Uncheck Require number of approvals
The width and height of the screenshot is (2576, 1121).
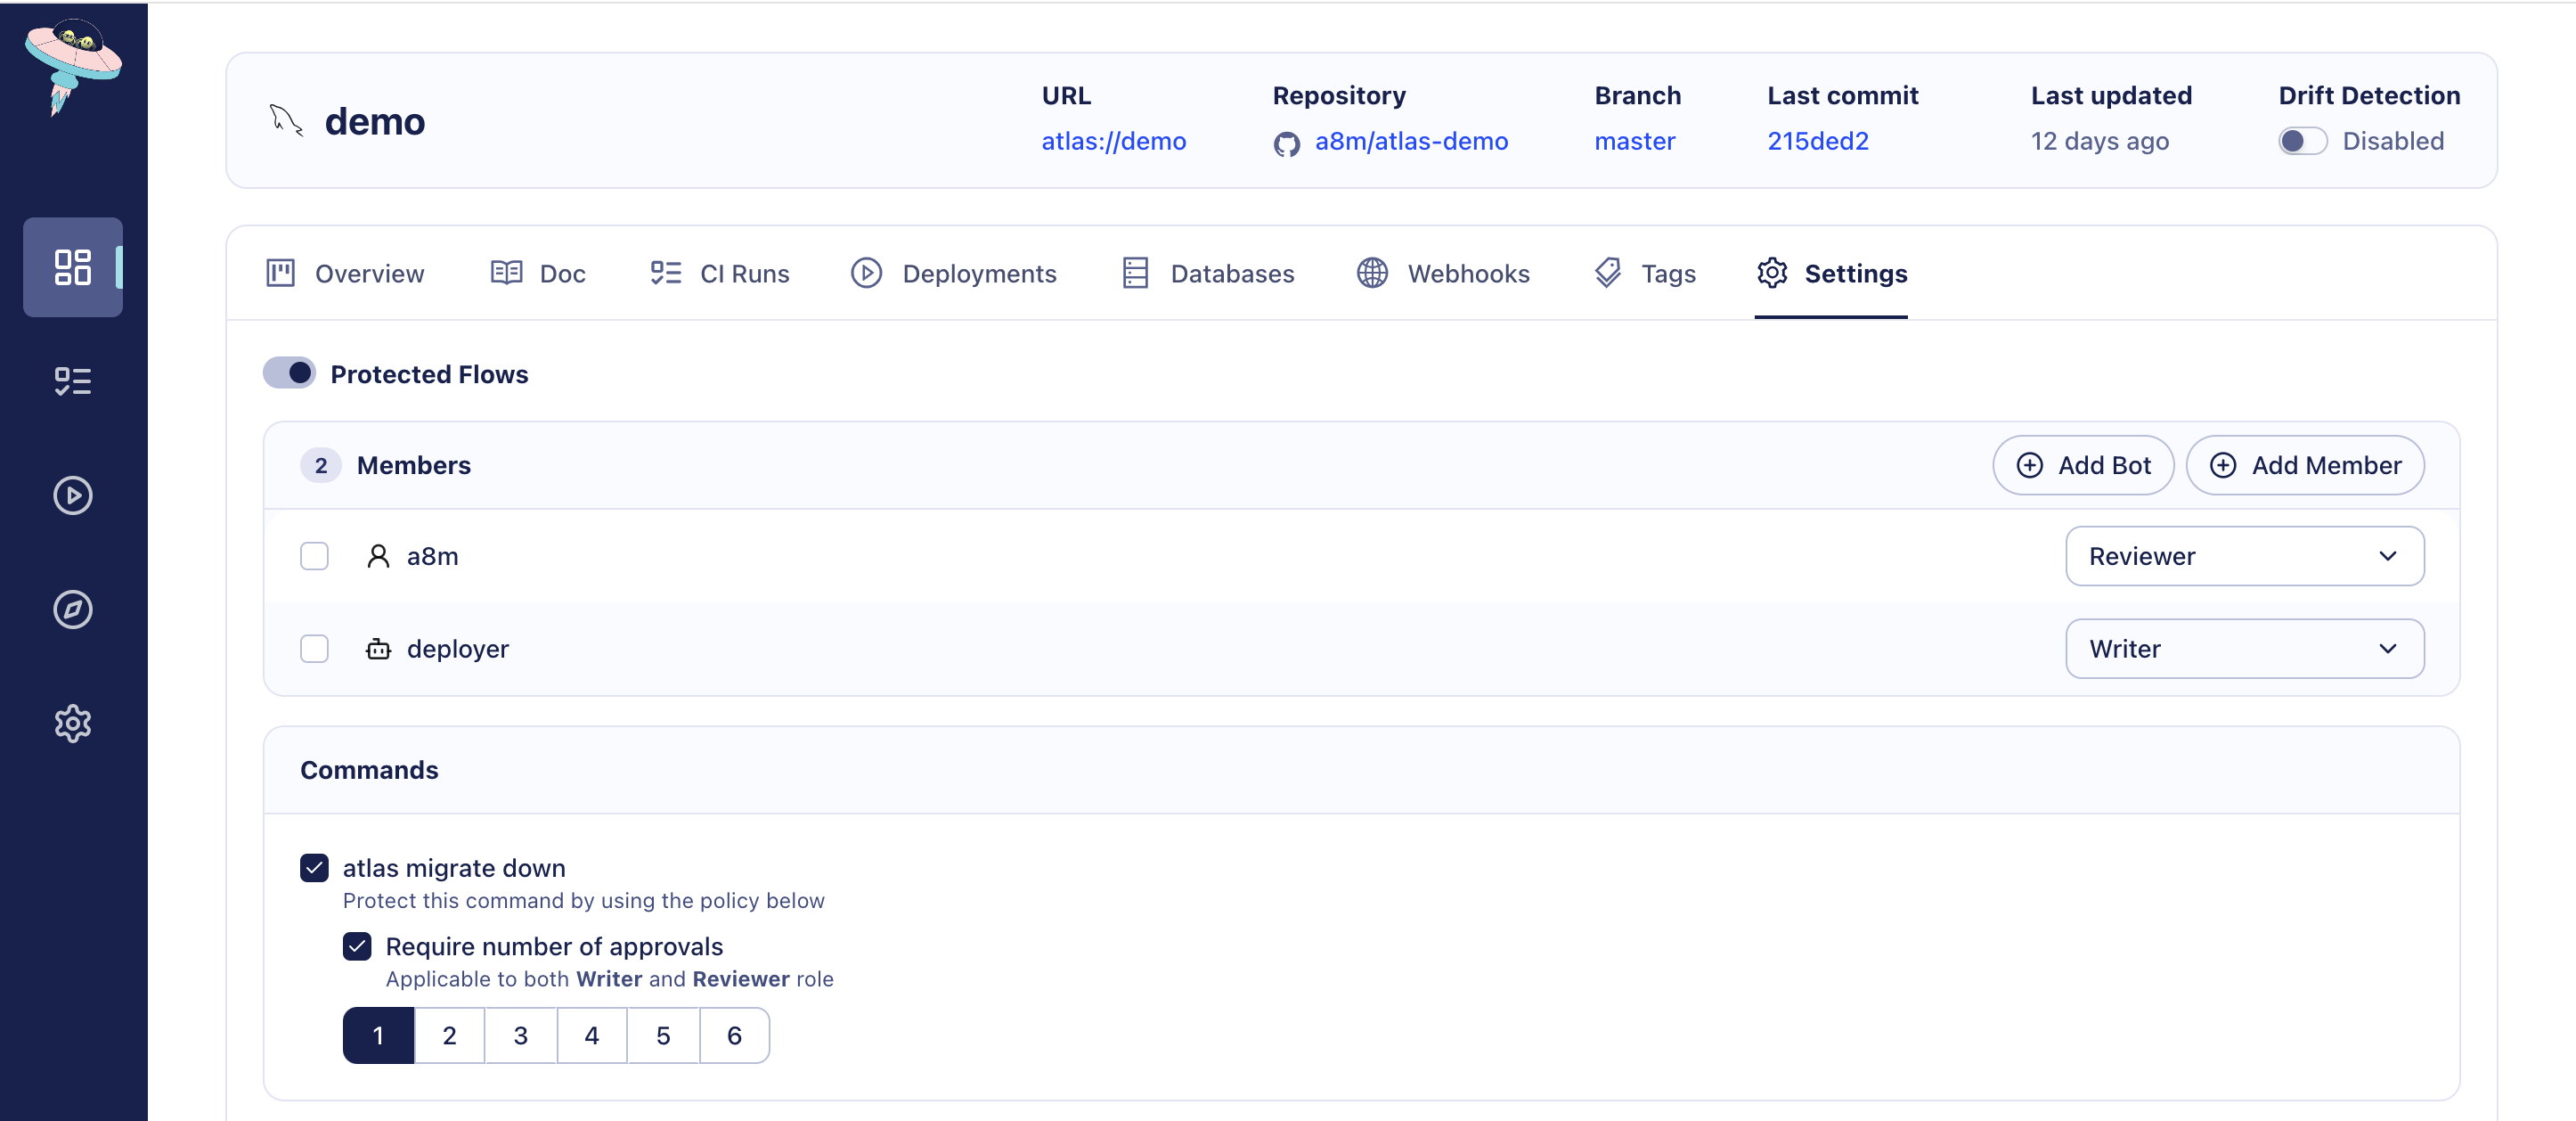click(357, 946)
